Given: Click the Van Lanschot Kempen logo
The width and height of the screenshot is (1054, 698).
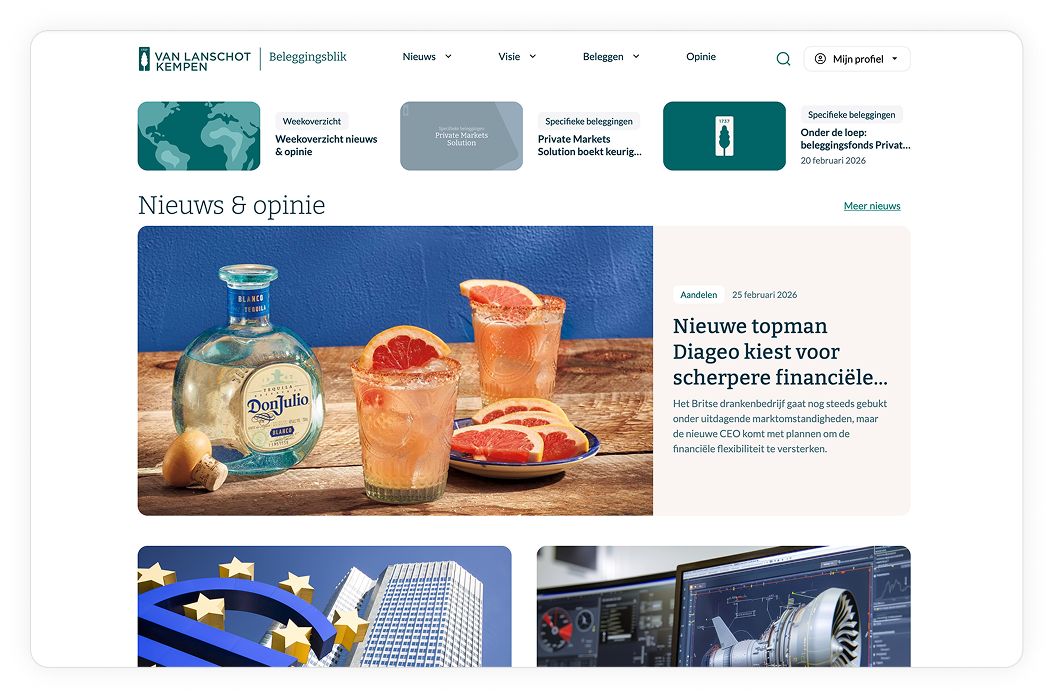Looking at the screenshot, I should coord(195,59).
